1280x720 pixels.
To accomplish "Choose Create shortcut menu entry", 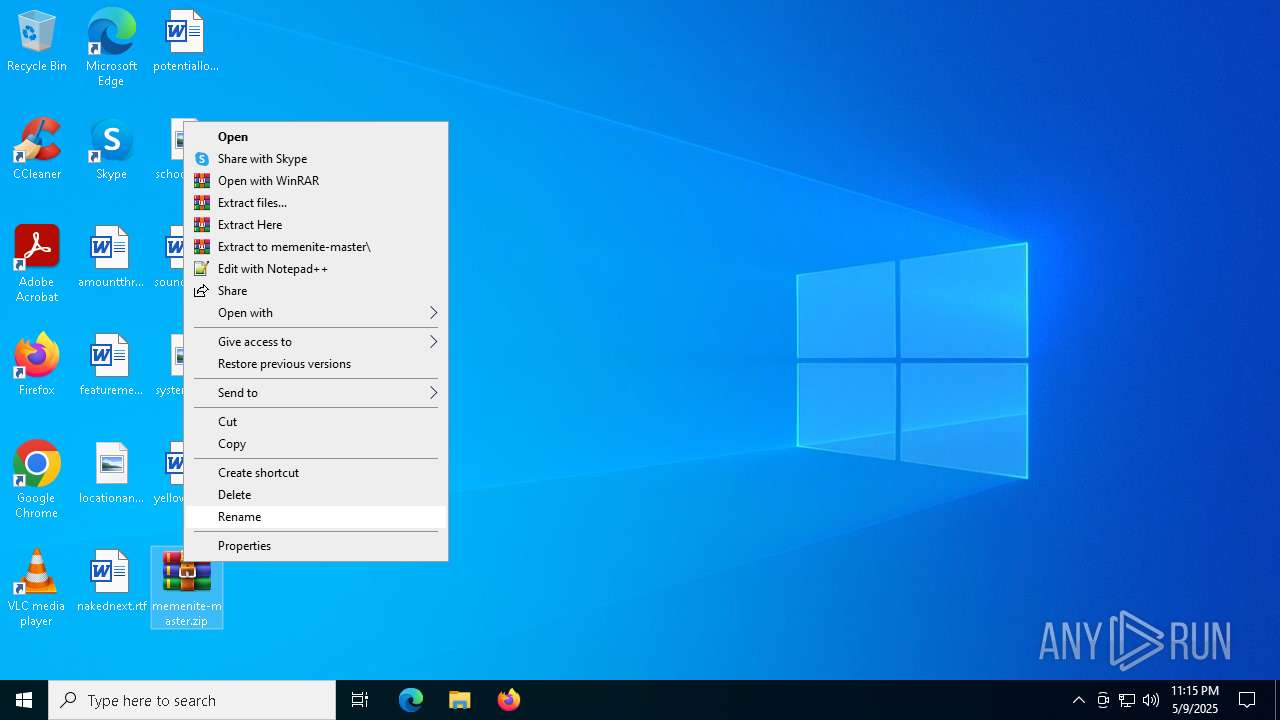I will (x=316, y=473).
